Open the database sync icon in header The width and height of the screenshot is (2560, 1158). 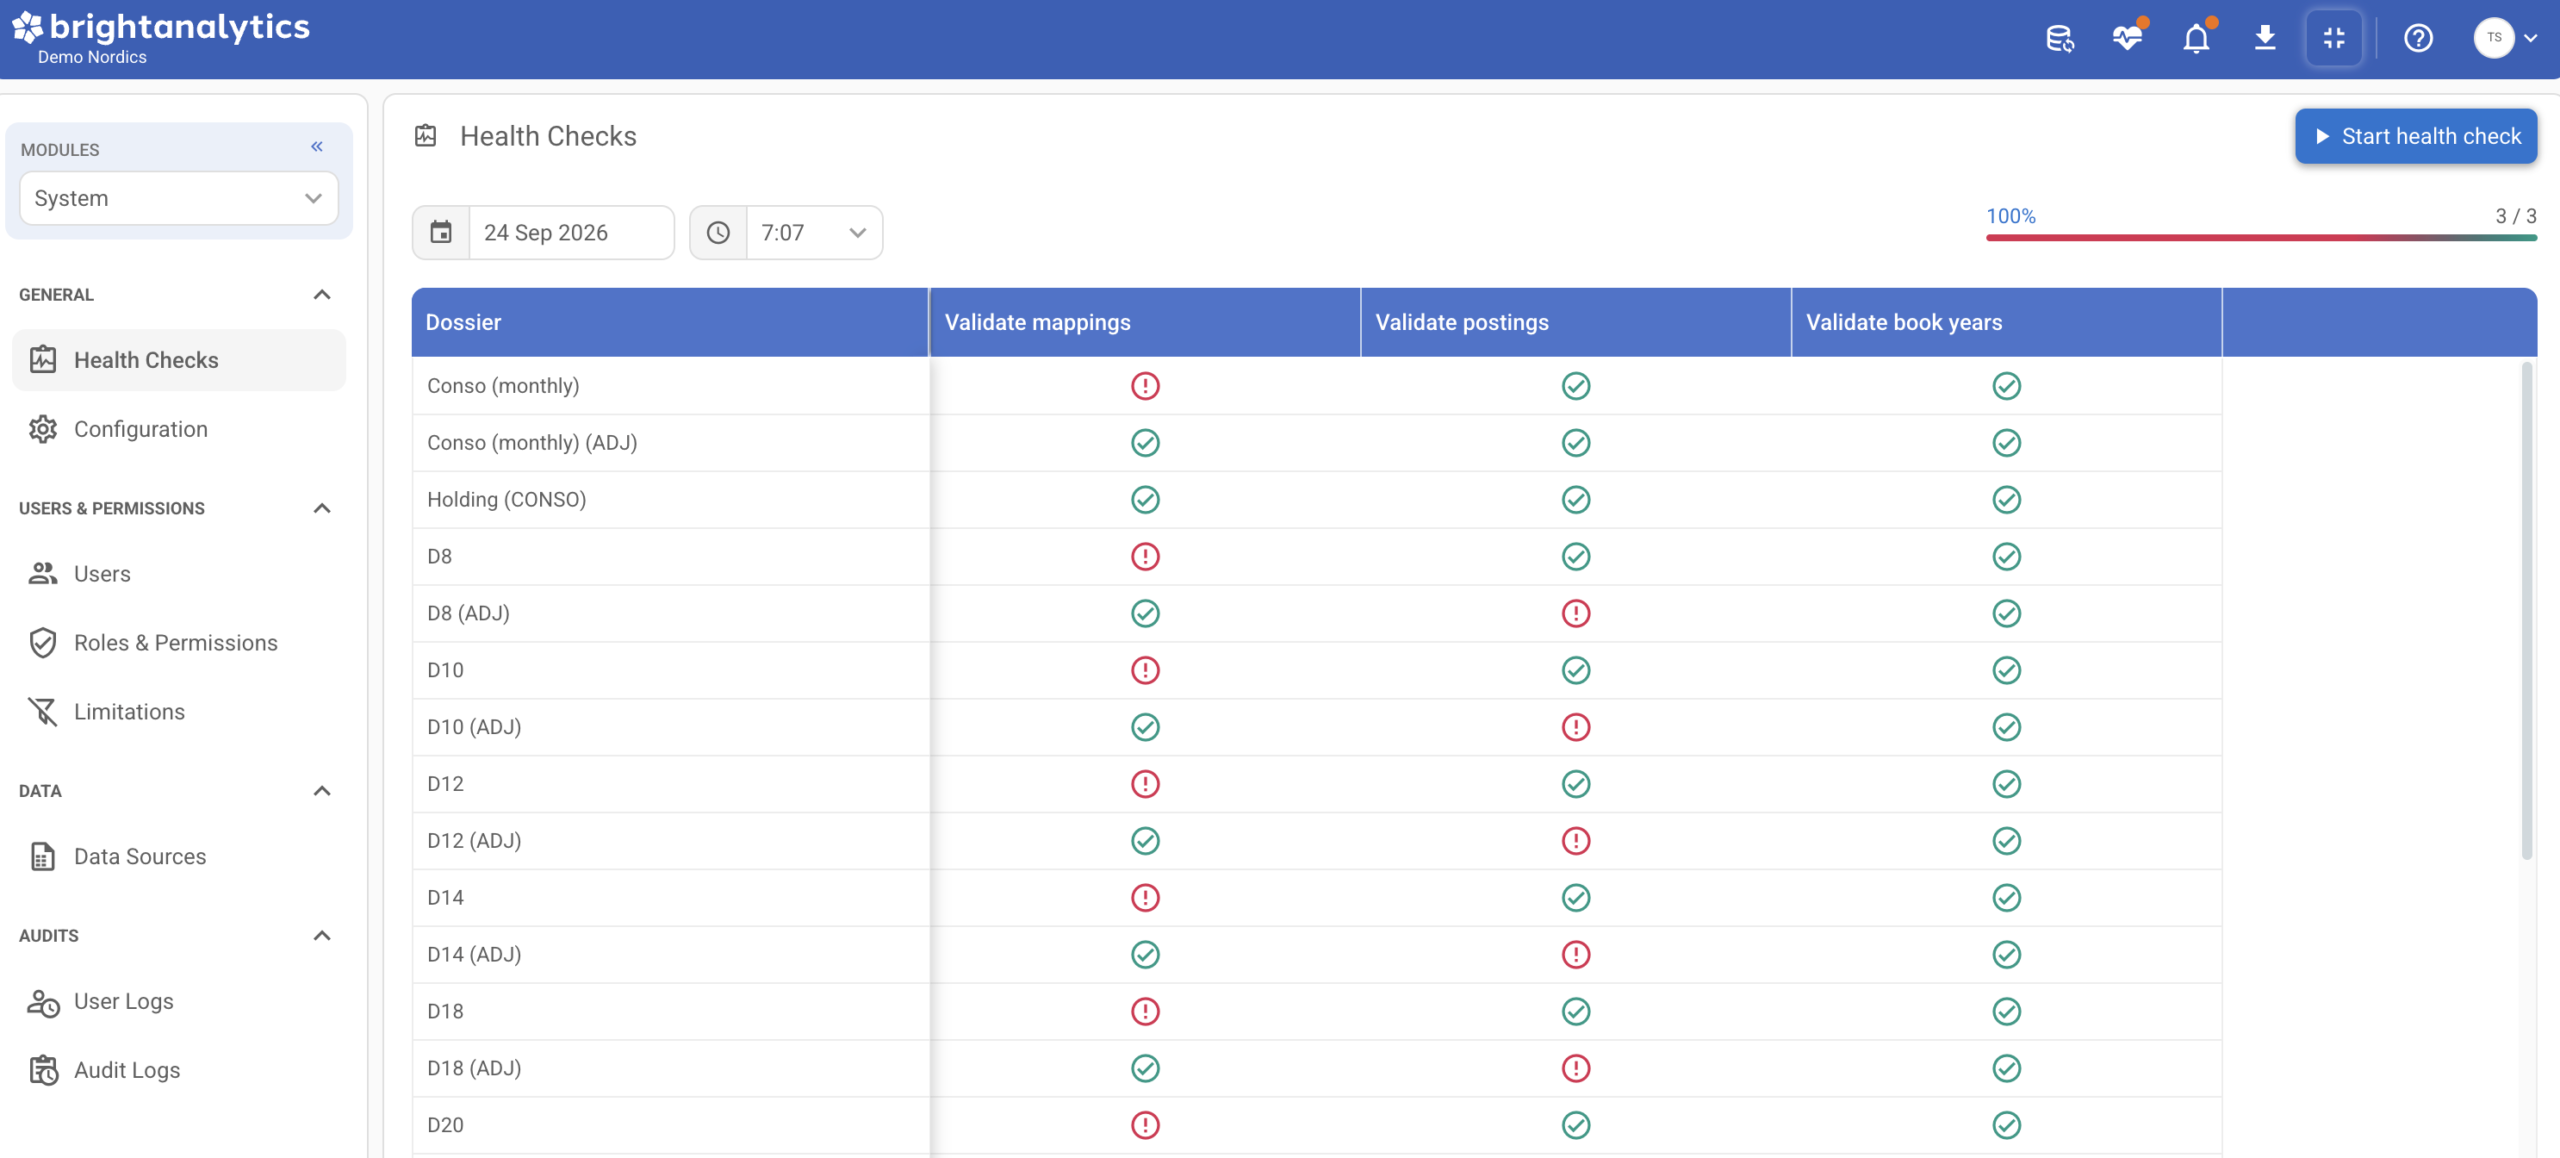click(x=2059, y=38)
